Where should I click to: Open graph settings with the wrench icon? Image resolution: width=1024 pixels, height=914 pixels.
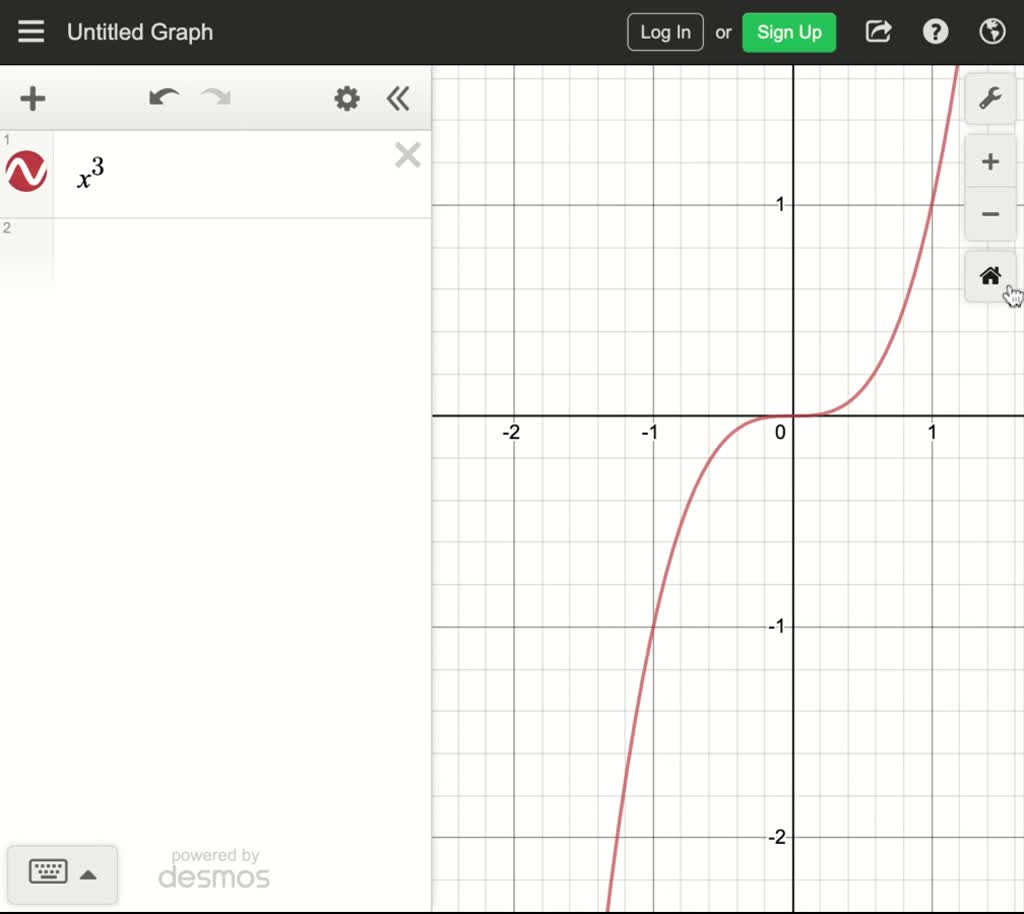(x=989, y=99)
